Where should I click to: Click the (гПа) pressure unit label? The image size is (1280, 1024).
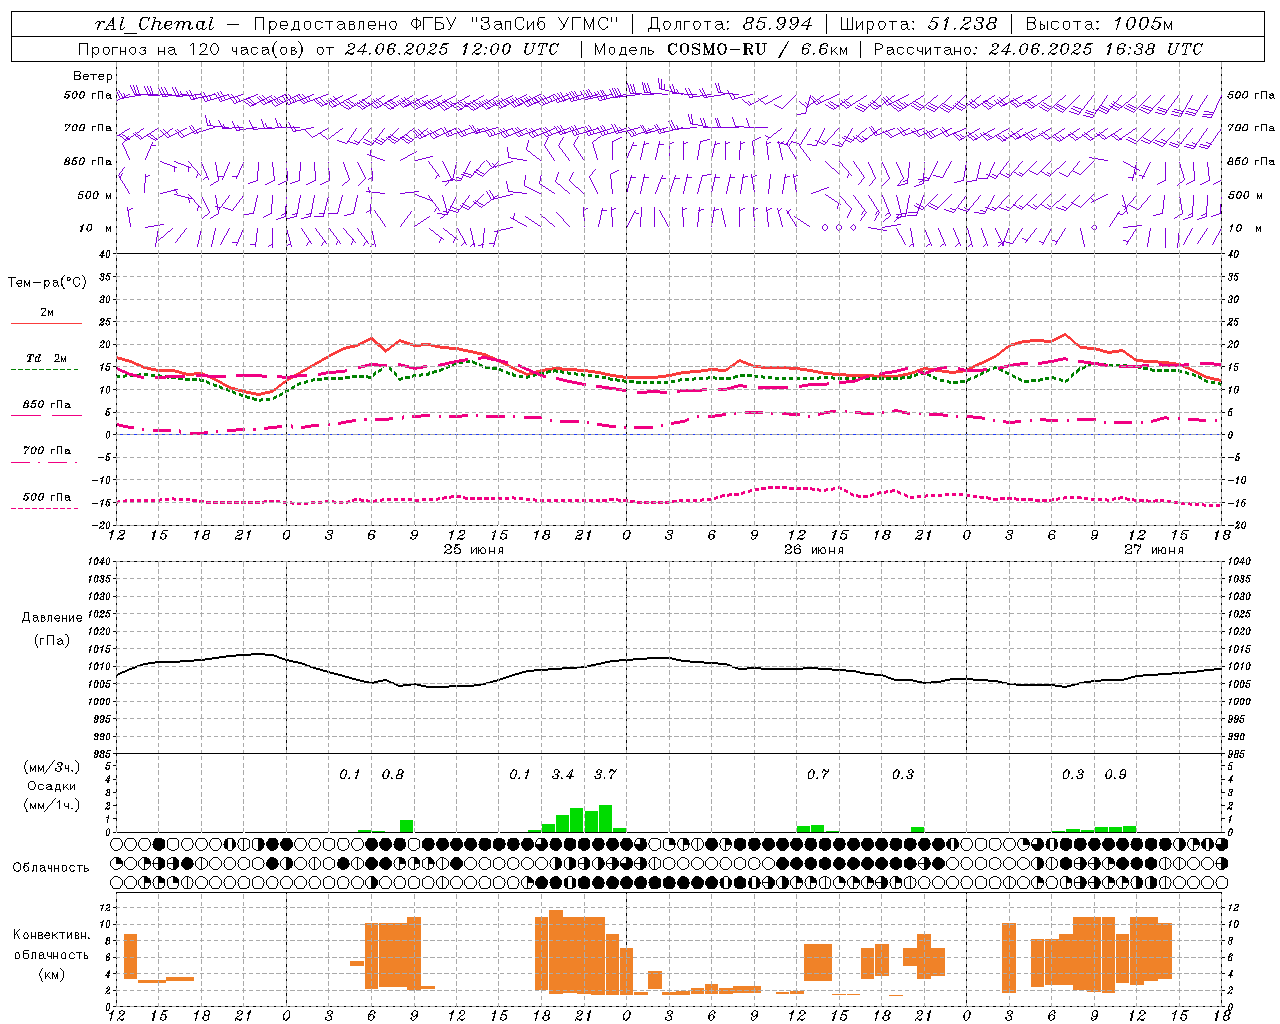(51, 640)
